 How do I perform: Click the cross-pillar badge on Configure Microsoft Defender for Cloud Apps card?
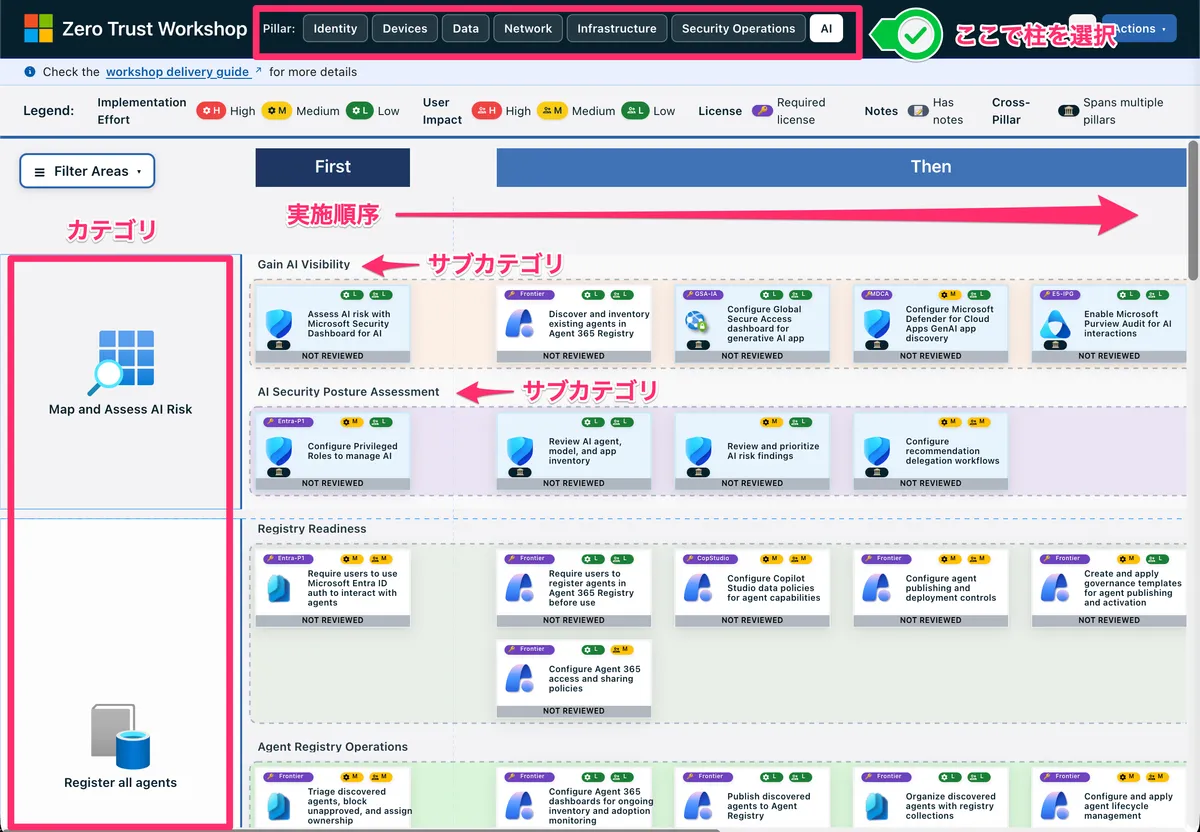876,345
